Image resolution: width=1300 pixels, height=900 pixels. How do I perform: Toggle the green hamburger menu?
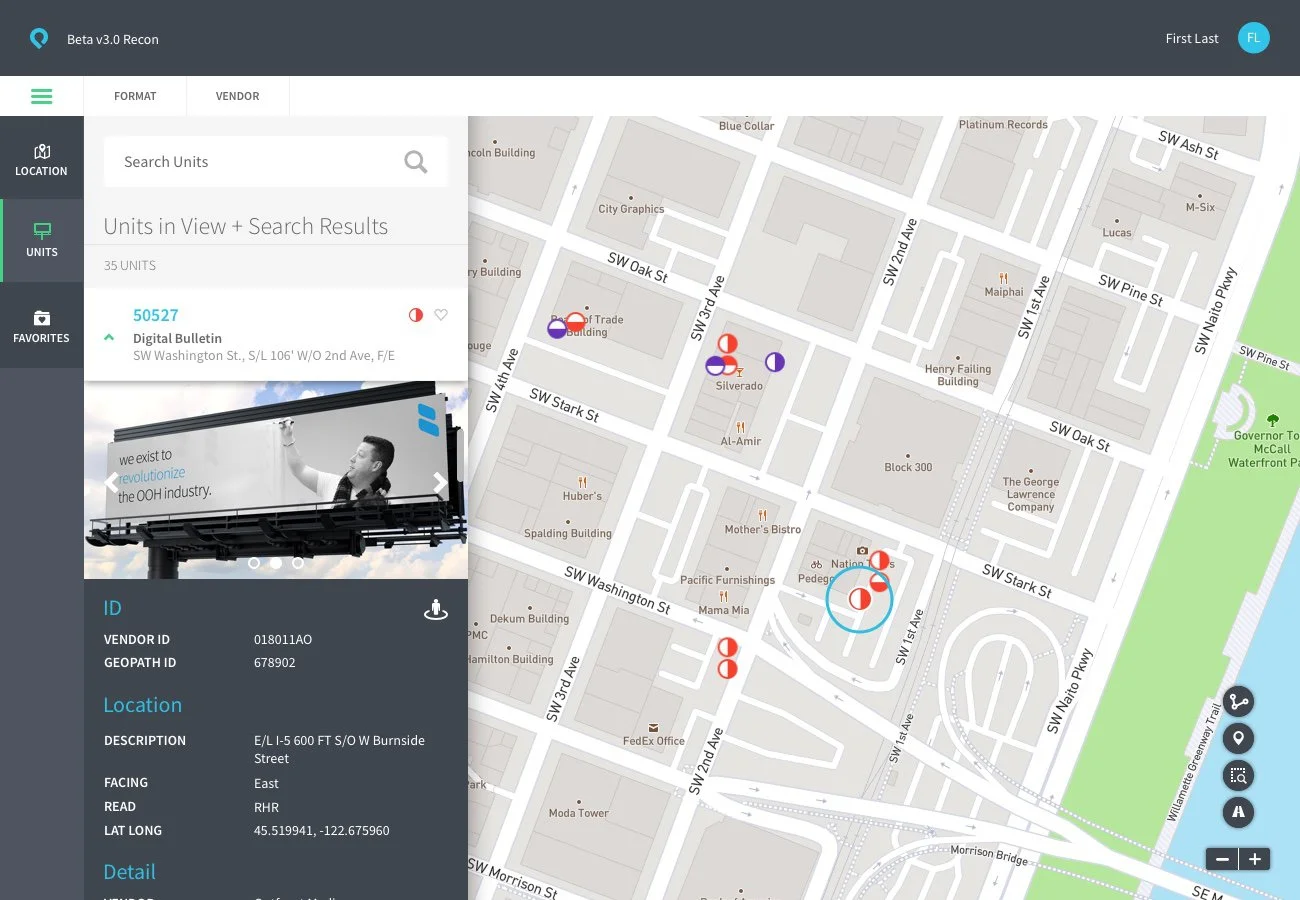tap(41, 96)
